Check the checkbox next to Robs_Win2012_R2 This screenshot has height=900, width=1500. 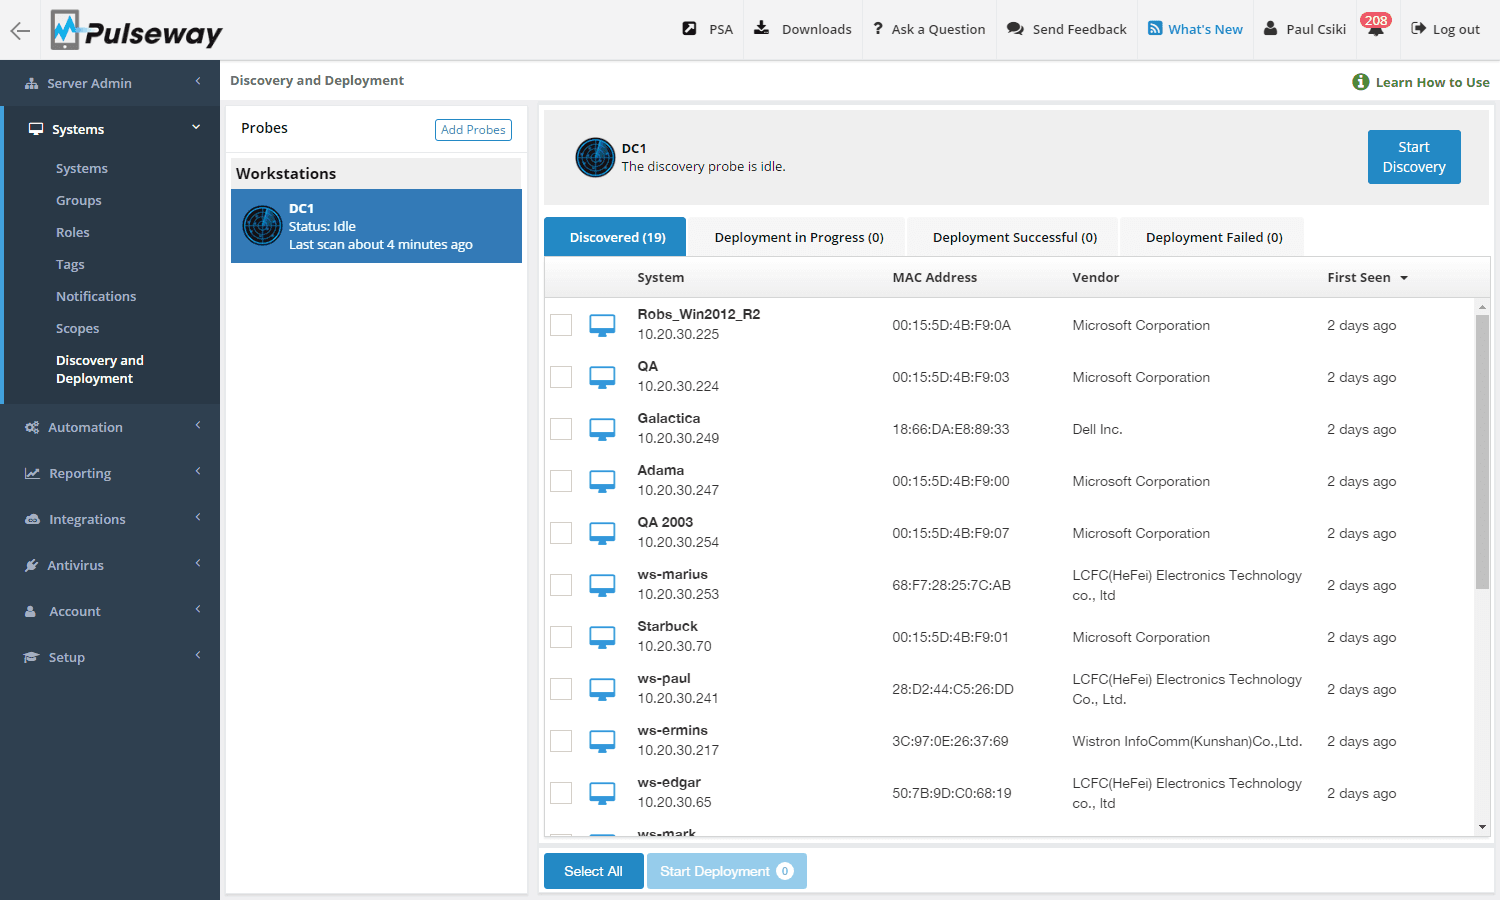pyautogui.click(x=561, y=325)
